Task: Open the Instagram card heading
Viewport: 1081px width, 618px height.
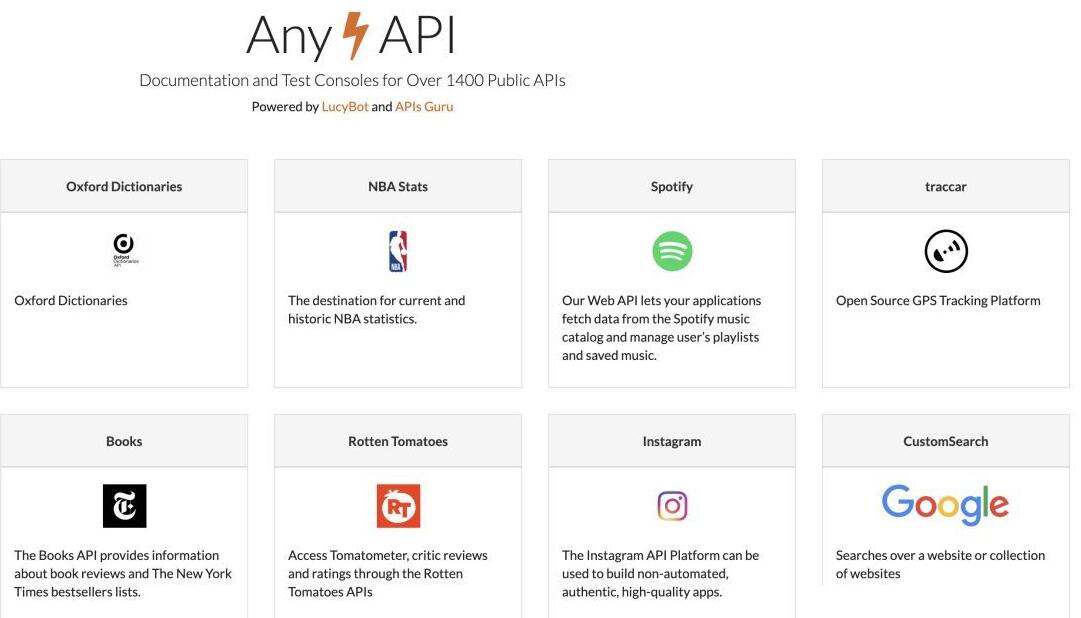Action: (x=672, y=441)
